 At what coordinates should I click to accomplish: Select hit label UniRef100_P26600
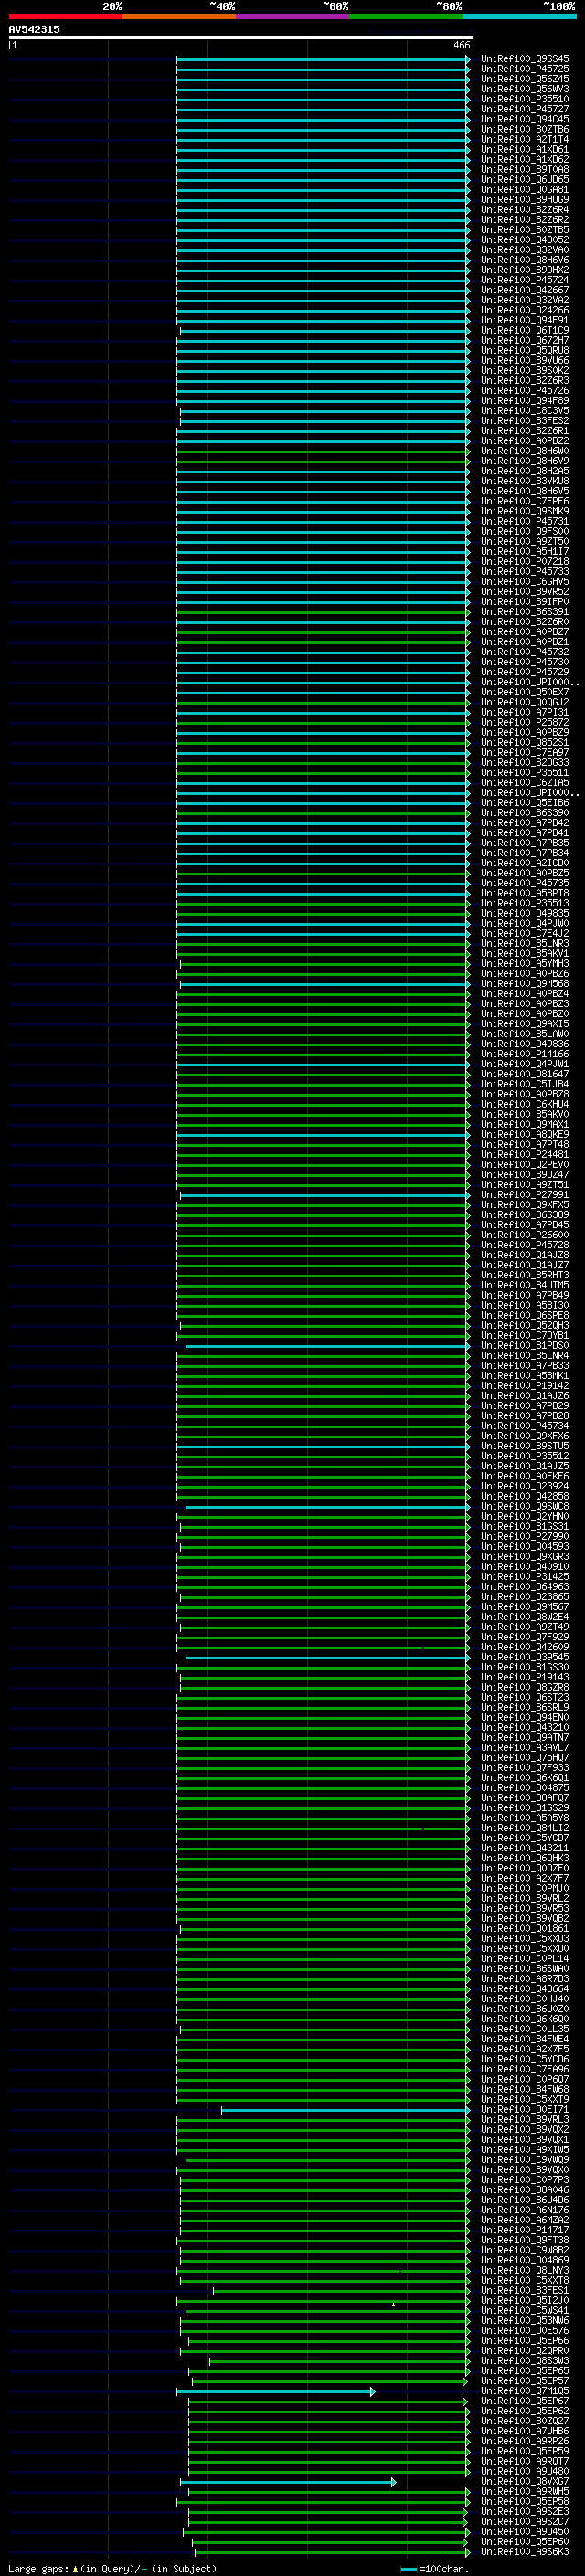coord(525,1235)
